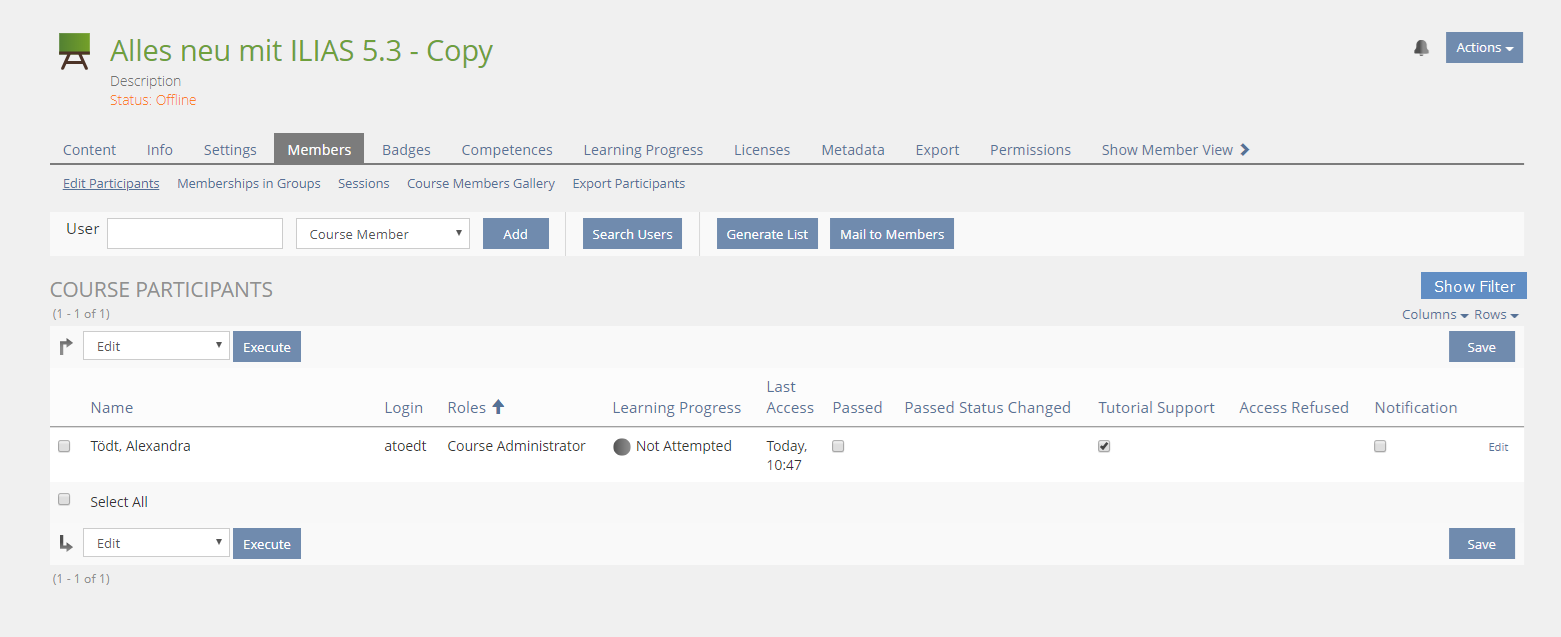Open the Permissions tab
This screenshot has width=1561, height=637.
point(1030,150)
